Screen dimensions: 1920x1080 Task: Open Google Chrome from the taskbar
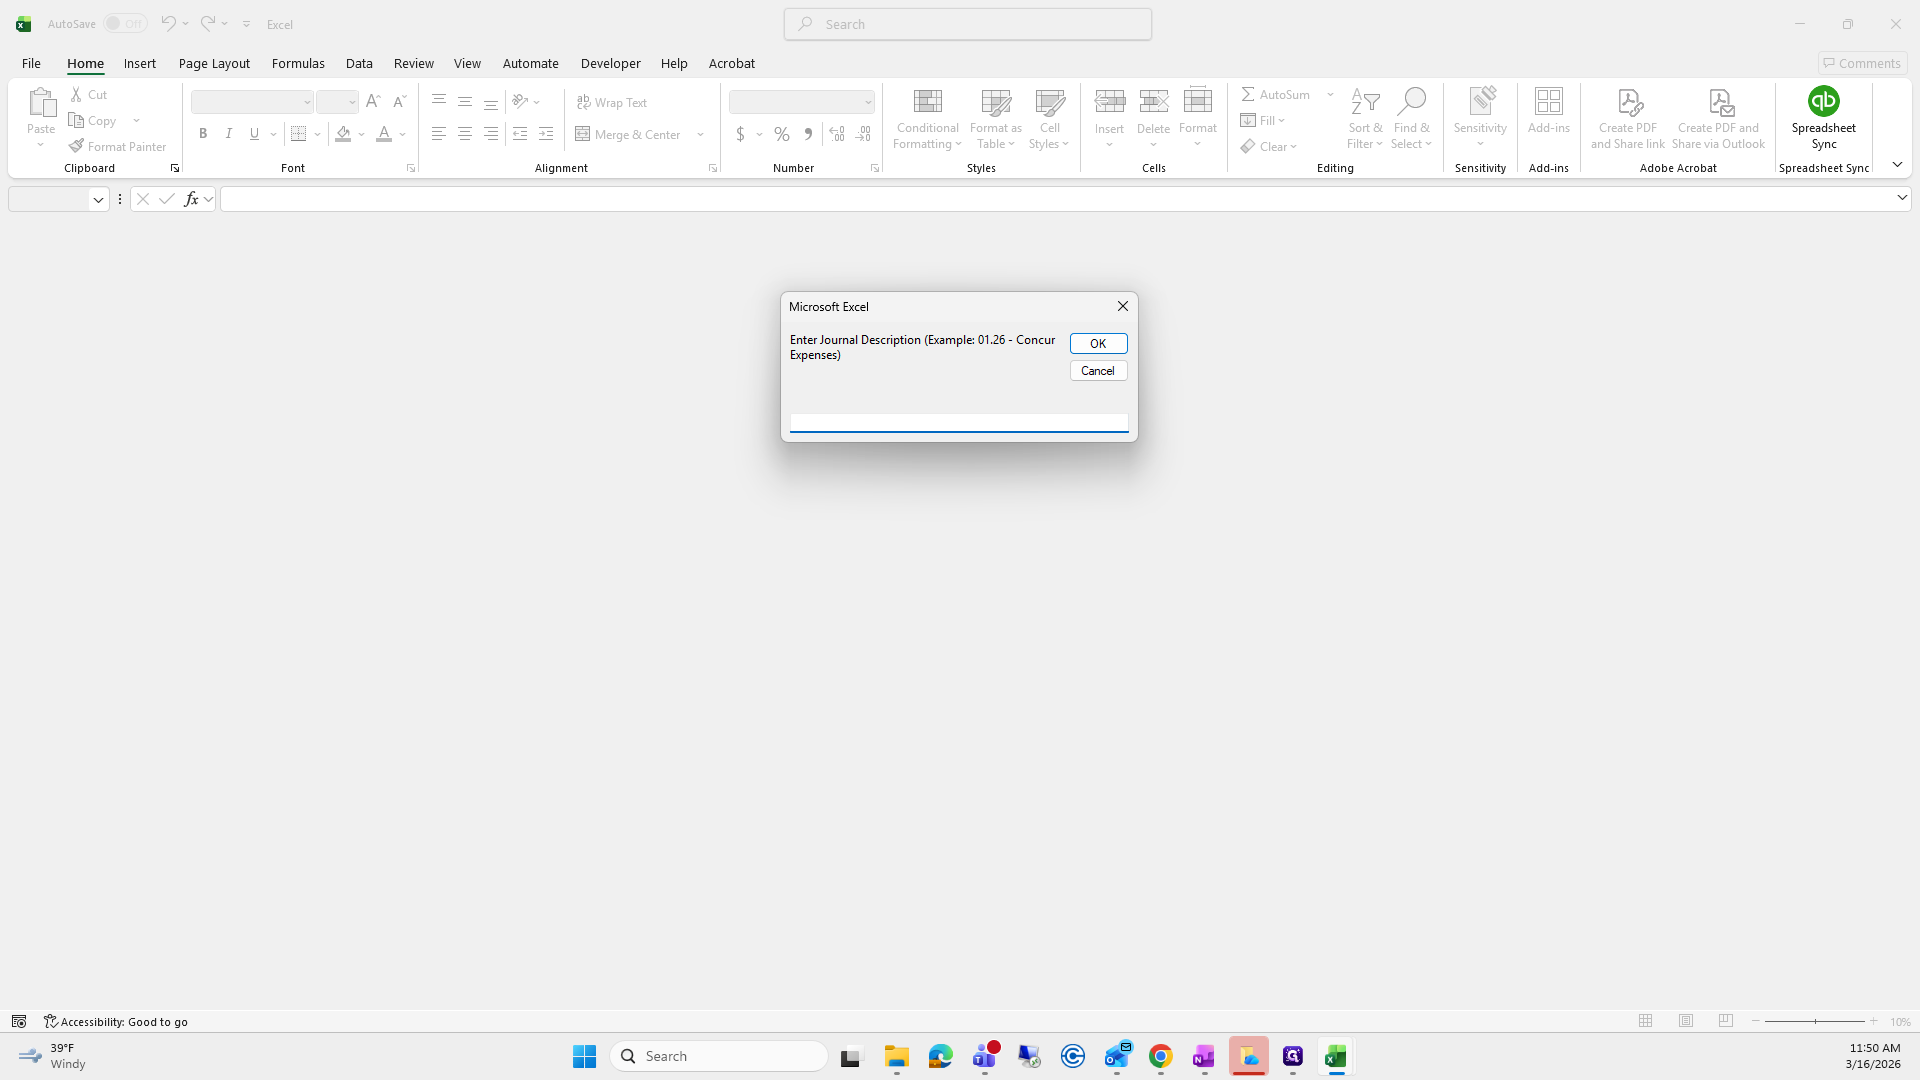1160,1056
